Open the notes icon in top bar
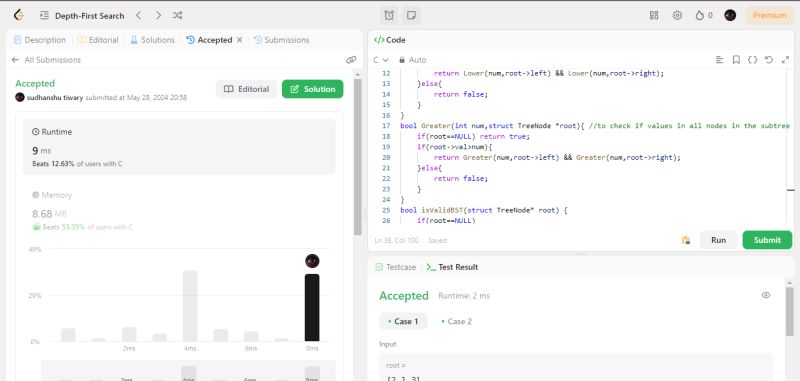The height and width of the screenshot is (381, 800). 411,15
